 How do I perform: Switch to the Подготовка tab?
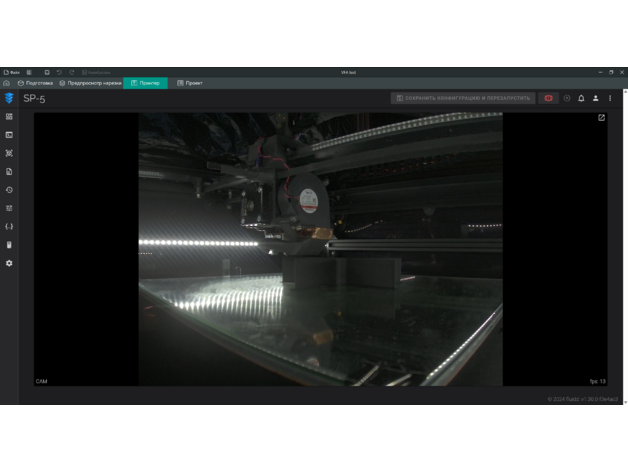[35, 83]
